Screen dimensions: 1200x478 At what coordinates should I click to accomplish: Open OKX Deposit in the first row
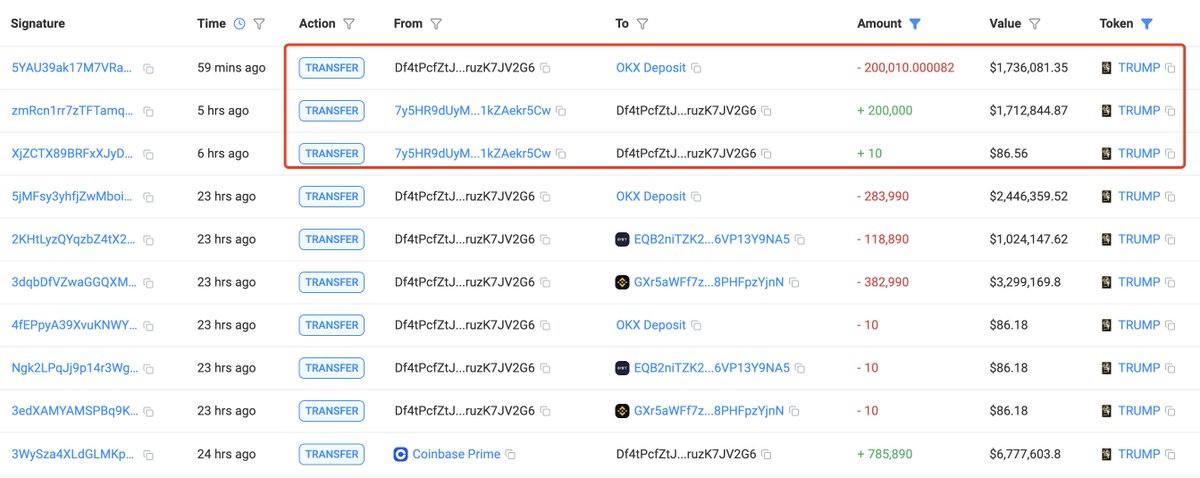[651, 68]
